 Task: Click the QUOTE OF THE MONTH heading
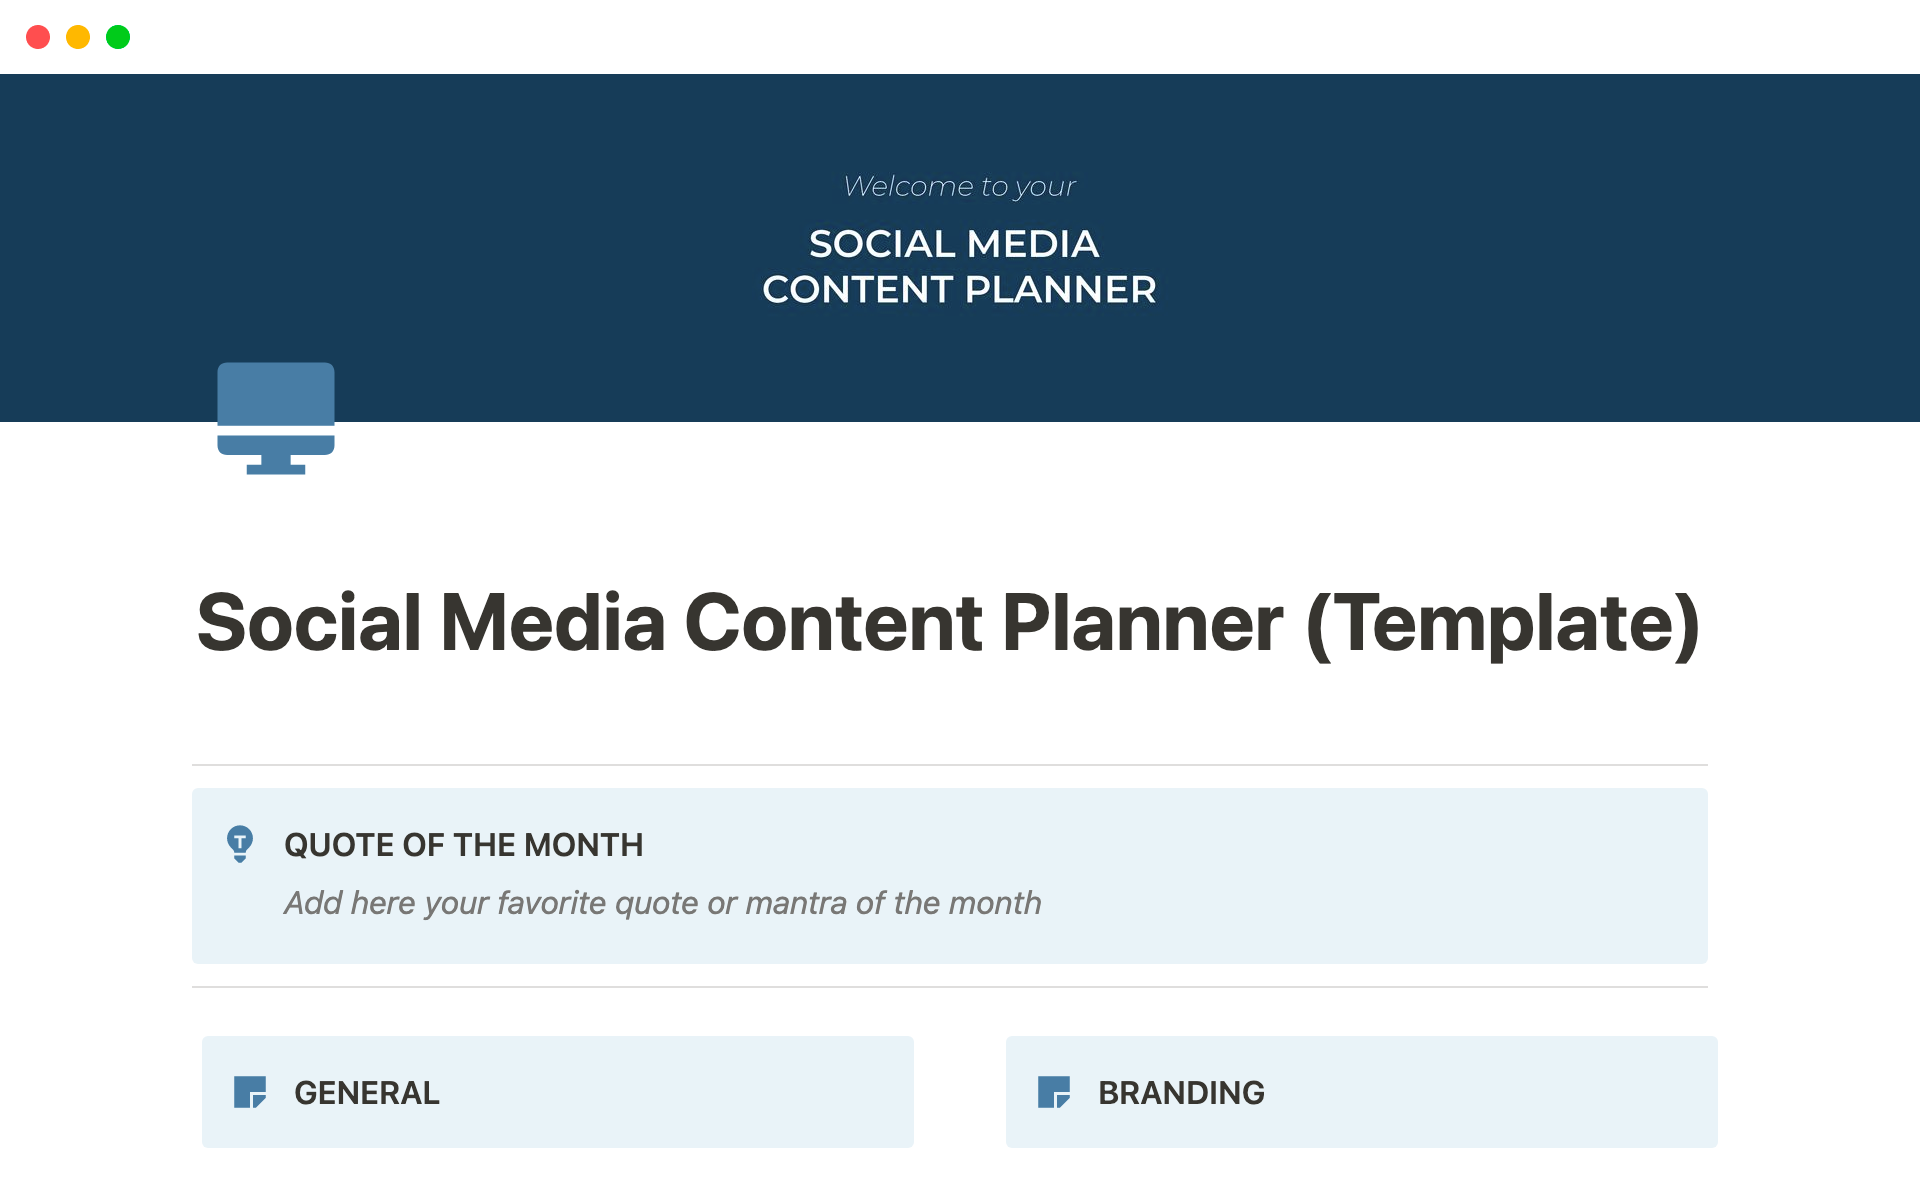pos(463,845)
